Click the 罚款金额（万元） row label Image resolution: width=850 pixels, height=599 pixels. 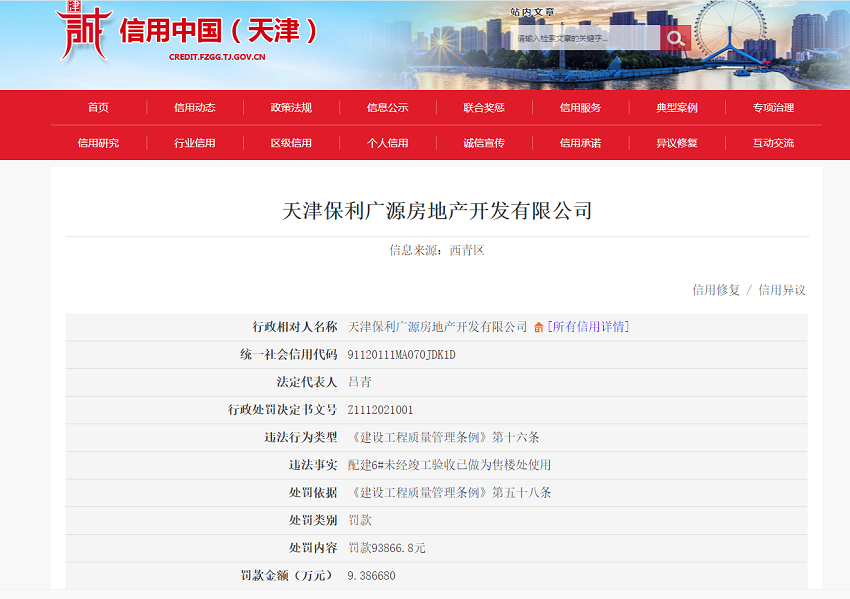click(287, 576)
